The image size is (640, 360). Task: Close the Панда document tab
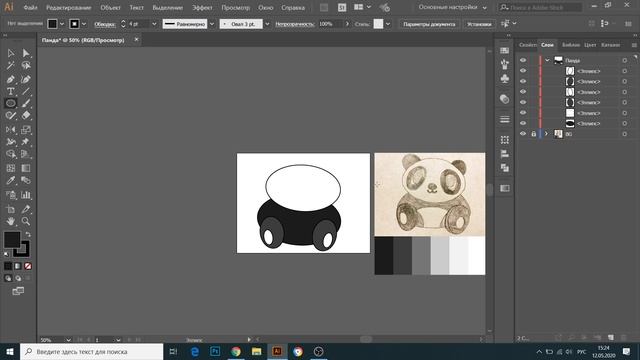click(136, 40)
